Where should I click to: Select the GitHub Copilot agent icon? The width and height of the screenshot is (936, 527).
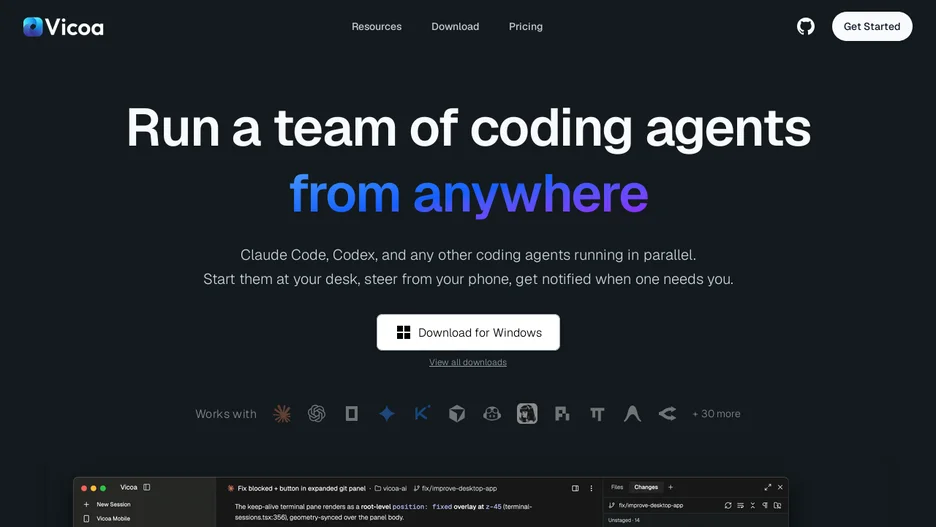pos(492,414)
